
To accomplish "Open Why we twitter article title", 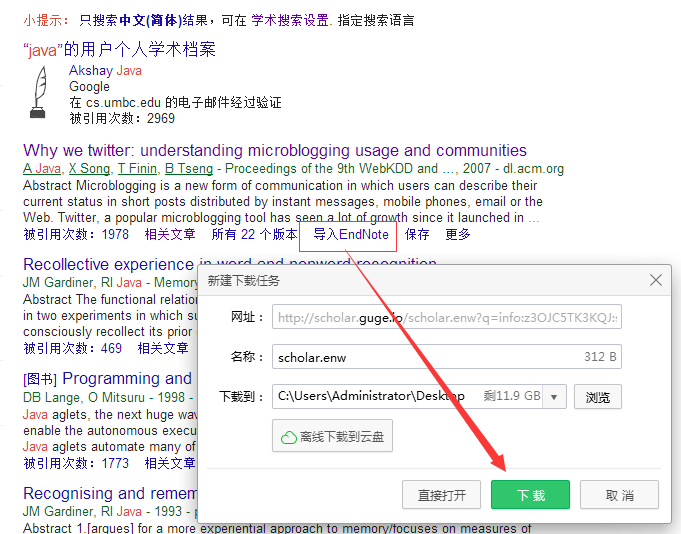I will [x=275, y=150].
